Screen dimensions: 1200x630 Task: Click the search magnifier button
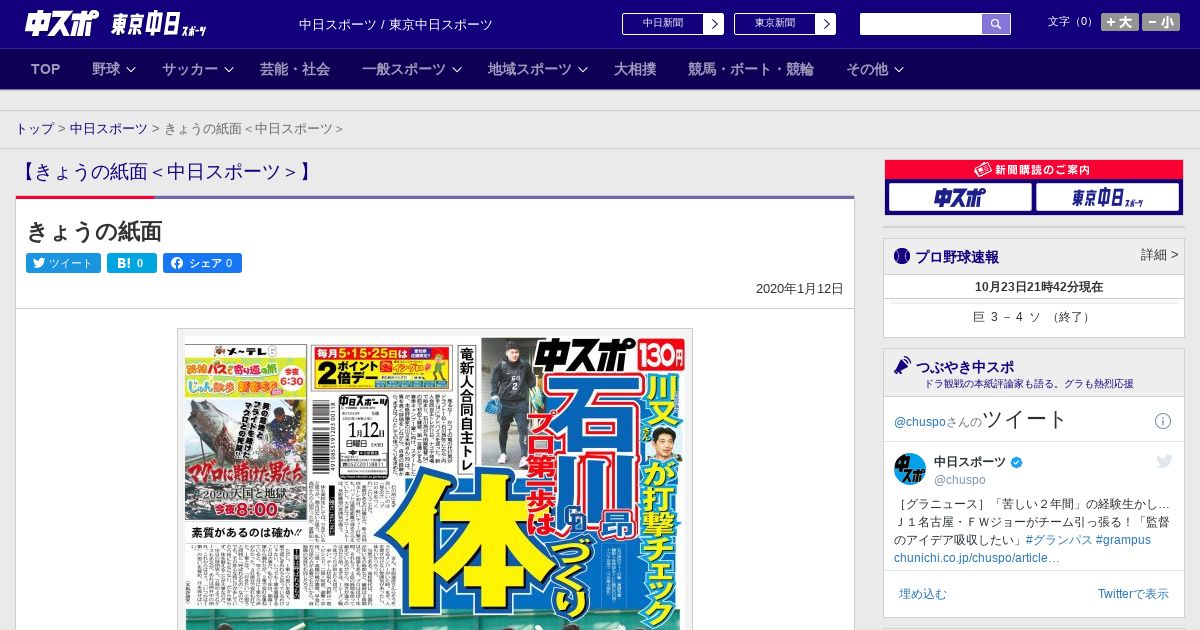coord(996,24)
